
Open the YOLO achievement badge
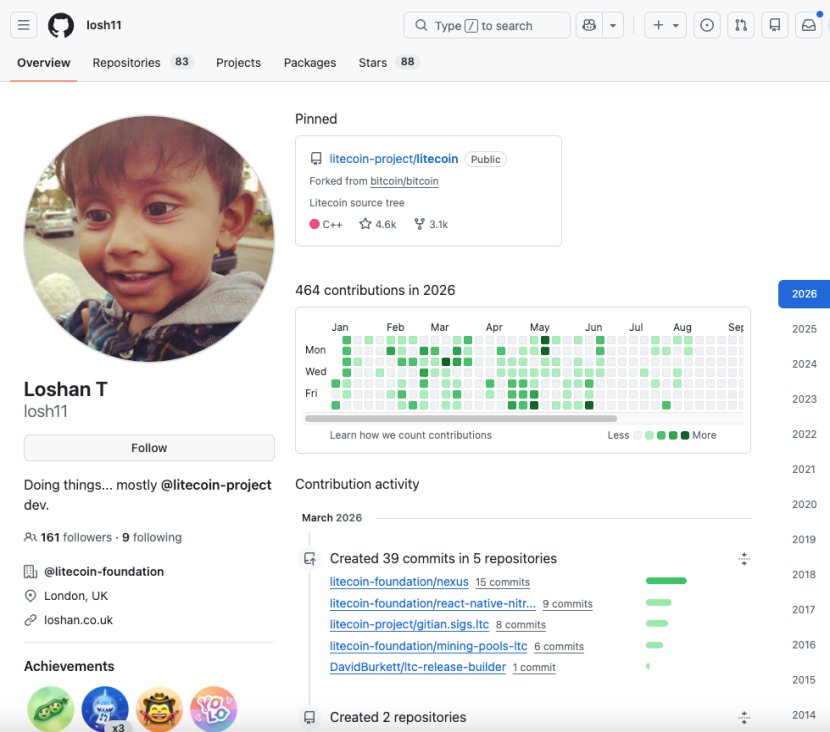[x=213, y=709]
